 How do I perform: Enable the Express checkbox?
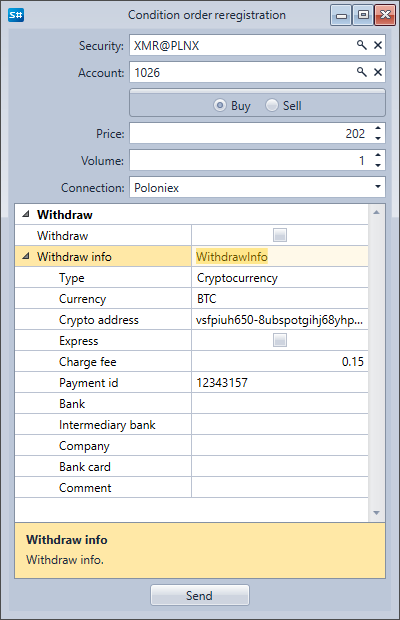(x=280, y=340)
